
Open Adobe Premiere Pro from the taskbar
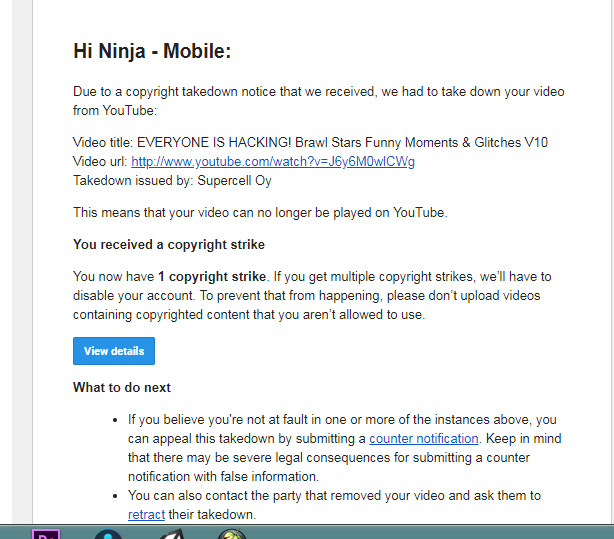[x=46, y=534]
